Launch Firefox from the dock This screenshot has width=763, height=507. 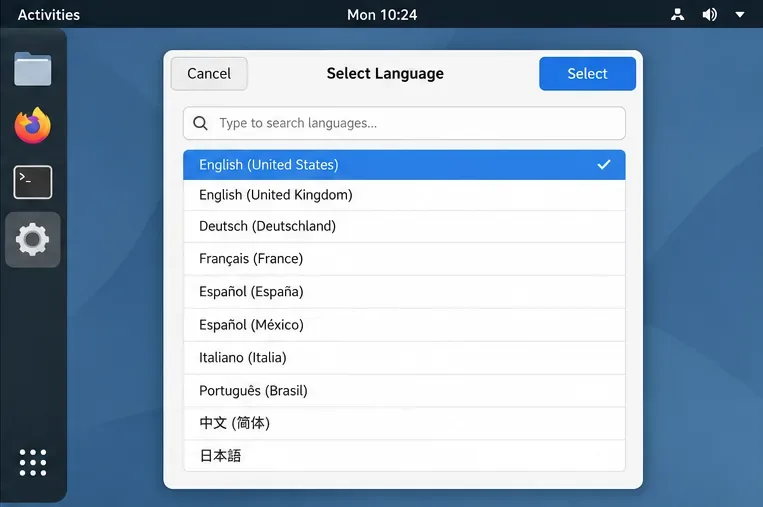(33, 126)
